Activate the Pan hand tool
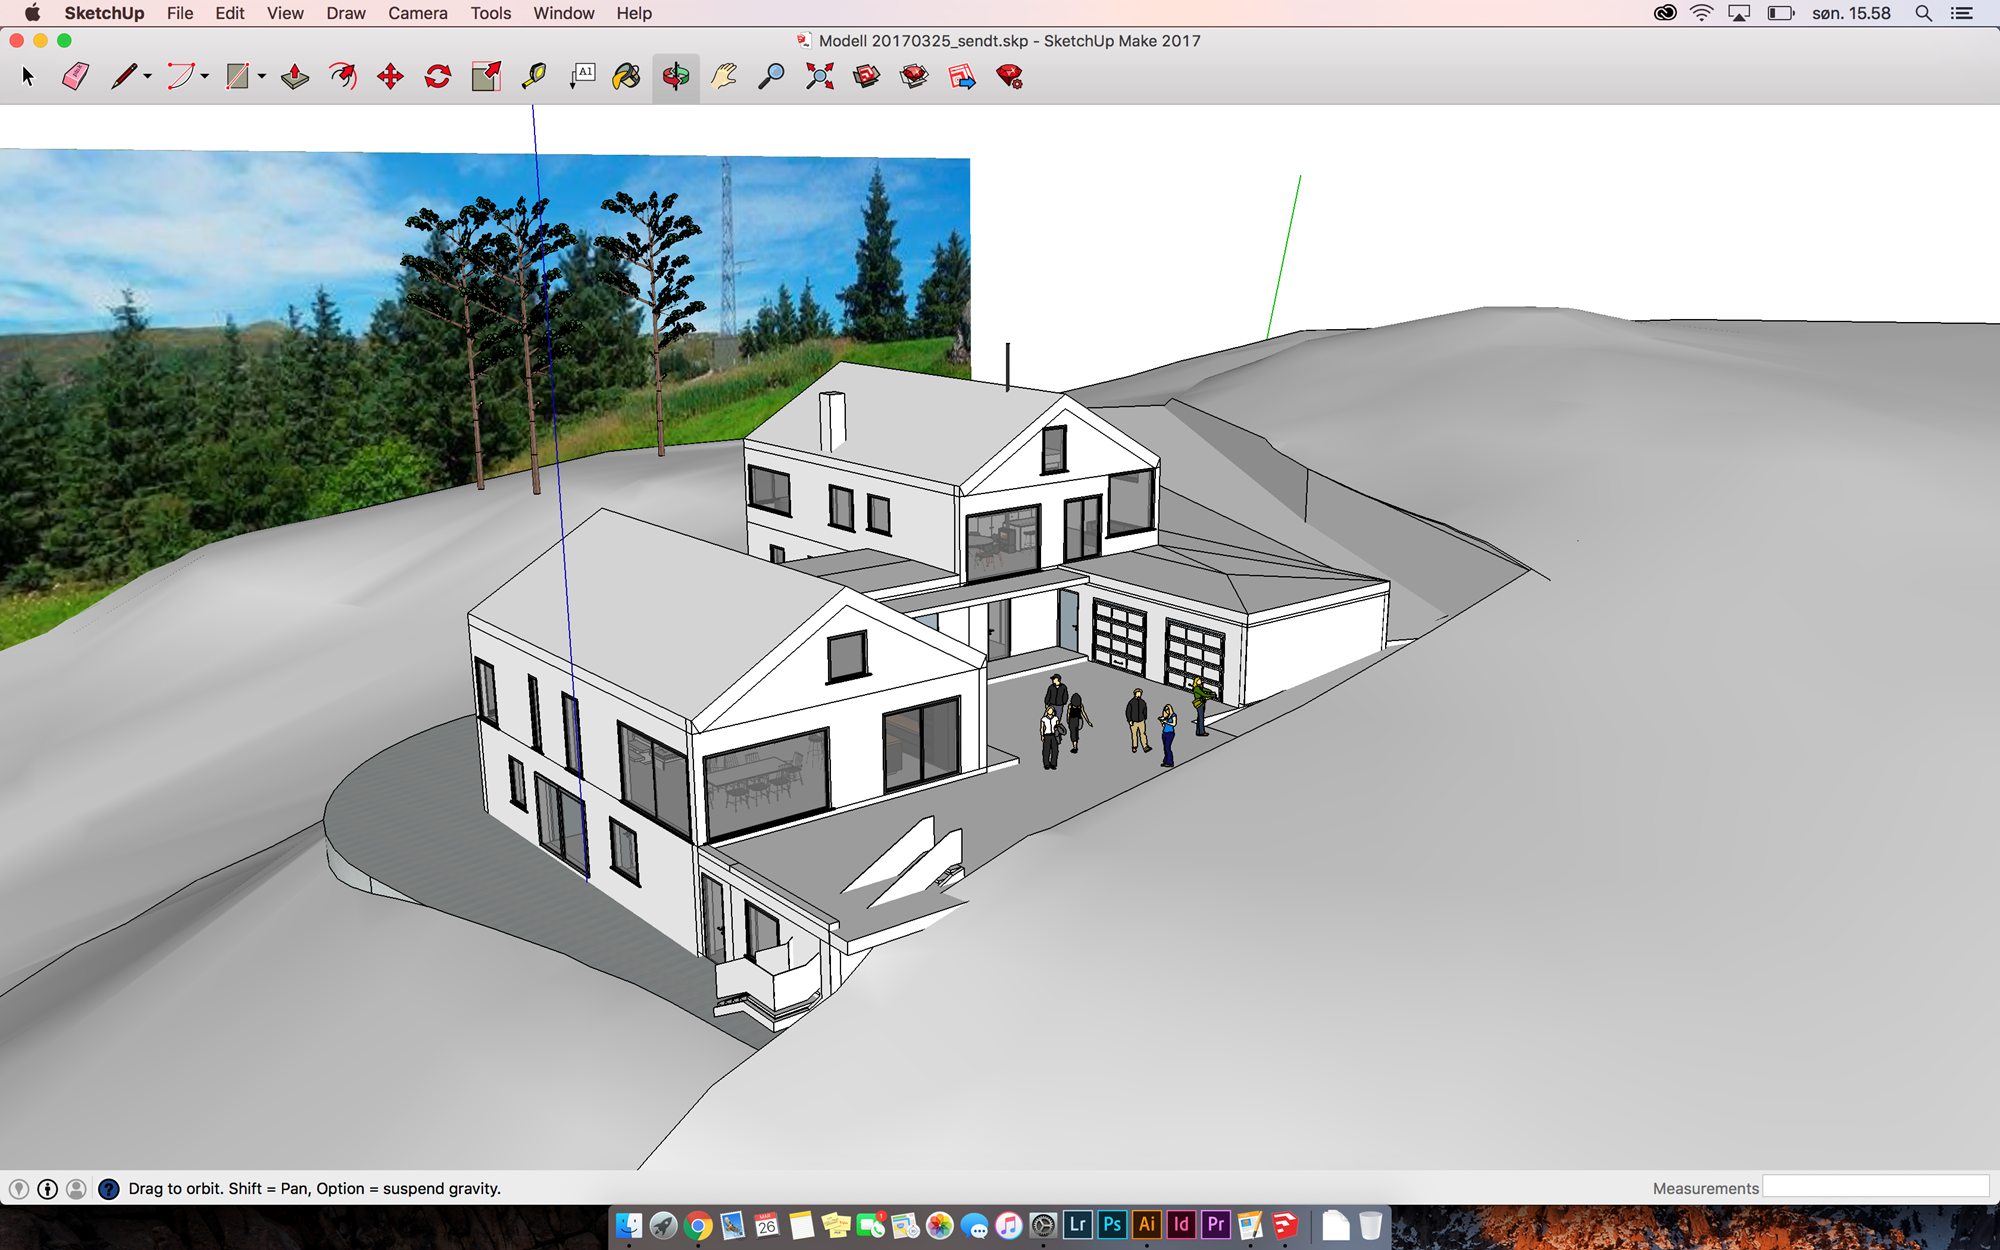The width and height of the screenshot is (2000, 1250). coord(723,76)
